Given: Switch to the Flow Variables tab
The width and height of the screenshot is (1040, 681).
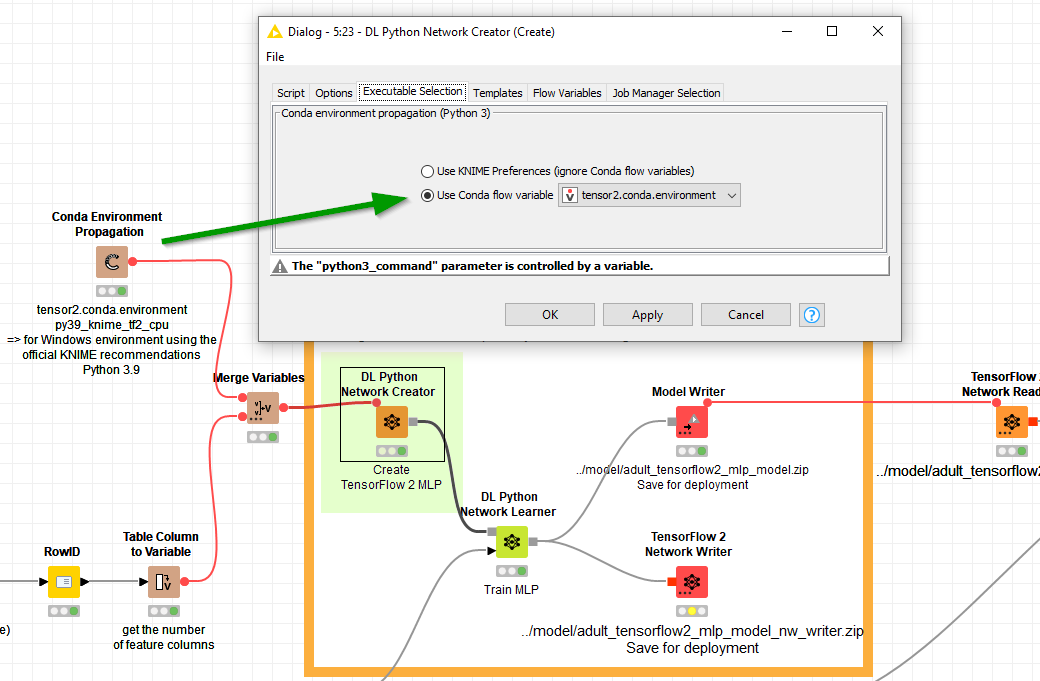Looking at the screenshot, I should click(567, 92).
